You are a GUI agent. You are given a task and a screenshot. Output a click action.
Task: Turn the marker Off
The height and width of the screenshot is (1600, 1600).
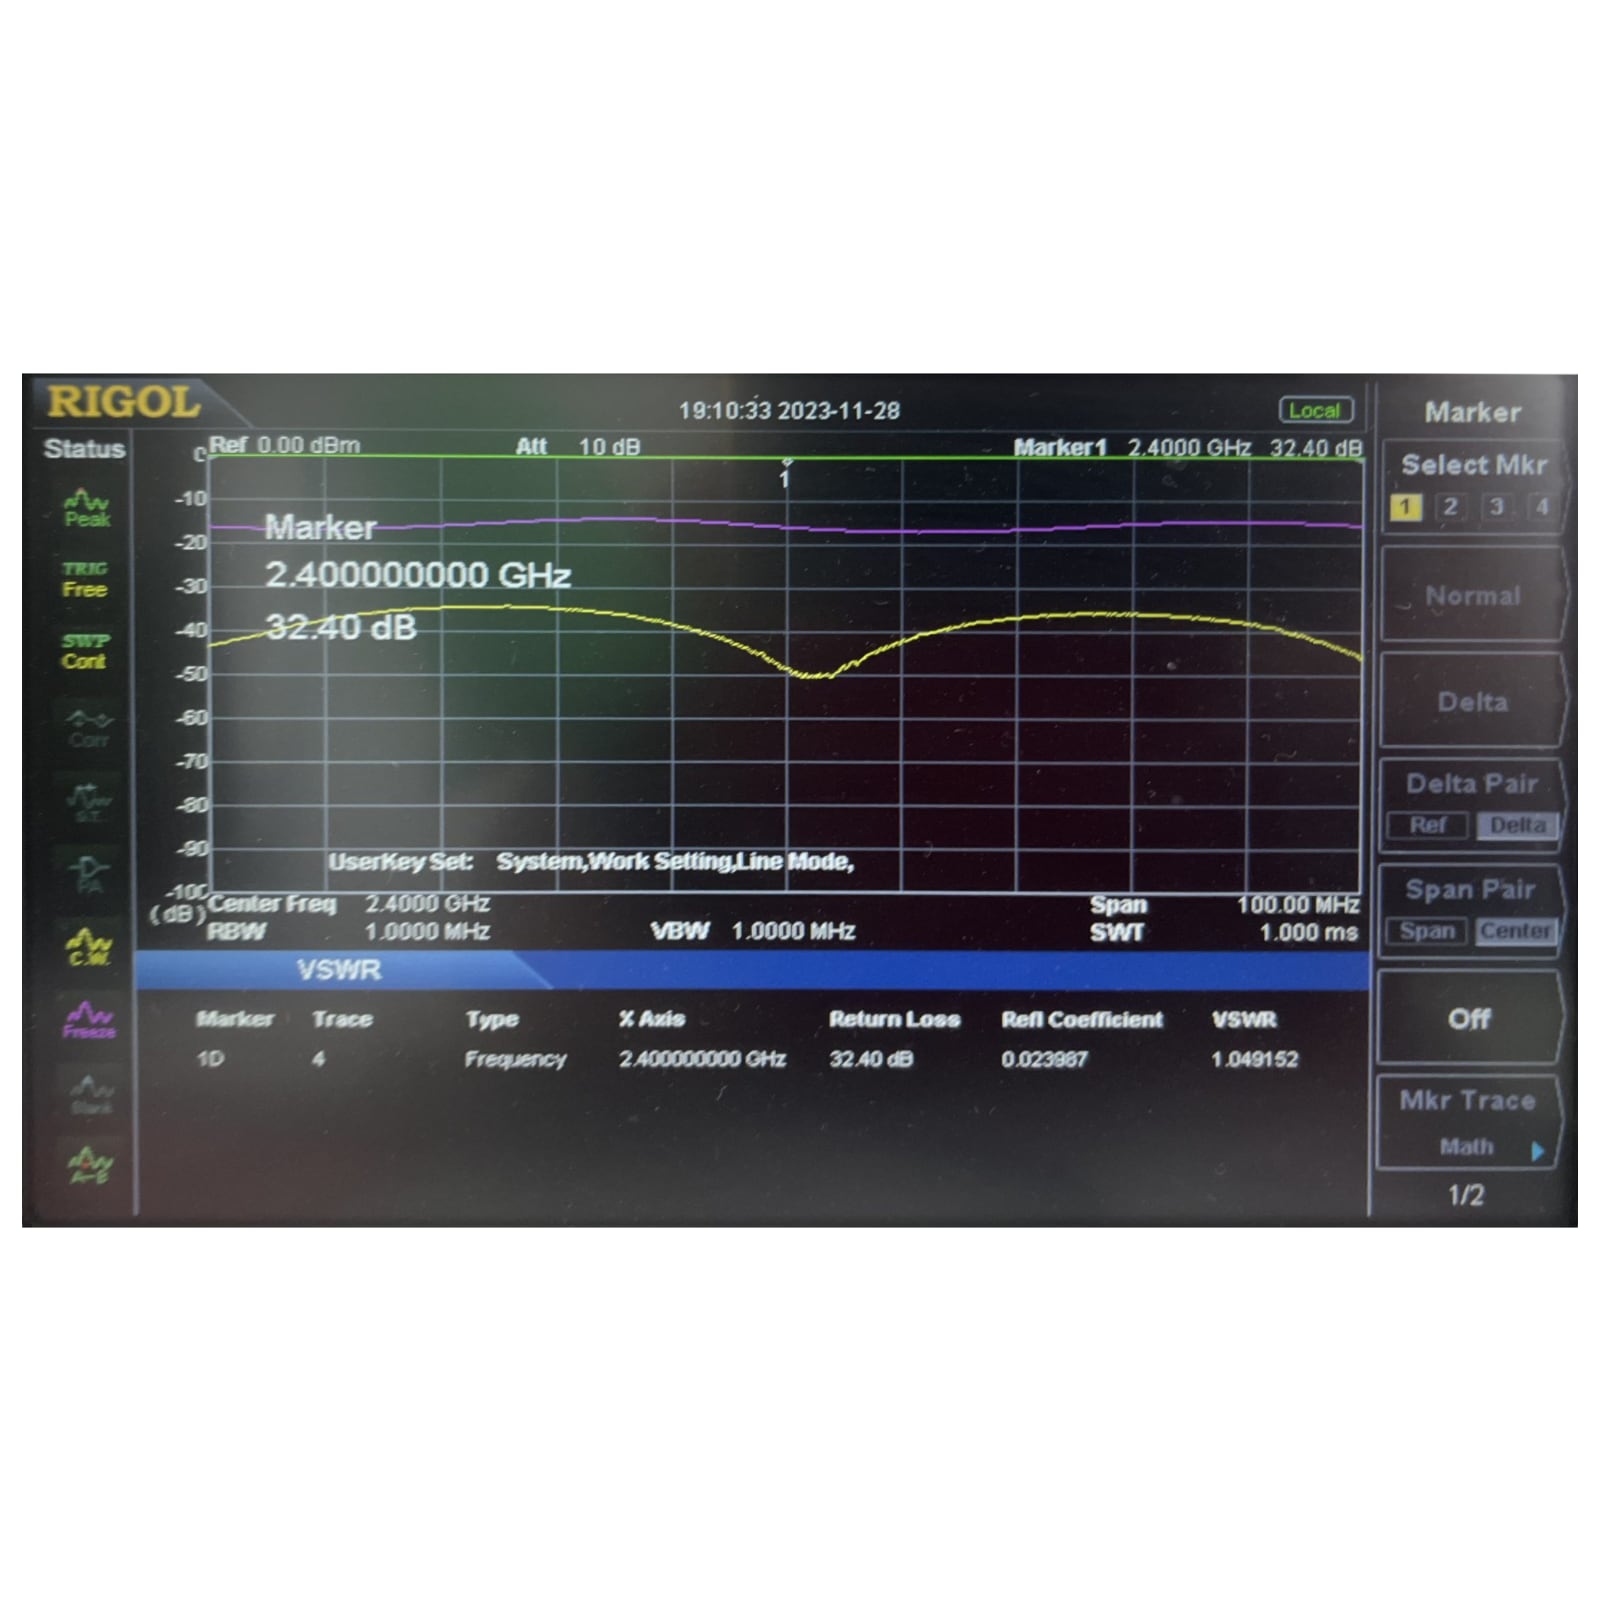1469,1019
